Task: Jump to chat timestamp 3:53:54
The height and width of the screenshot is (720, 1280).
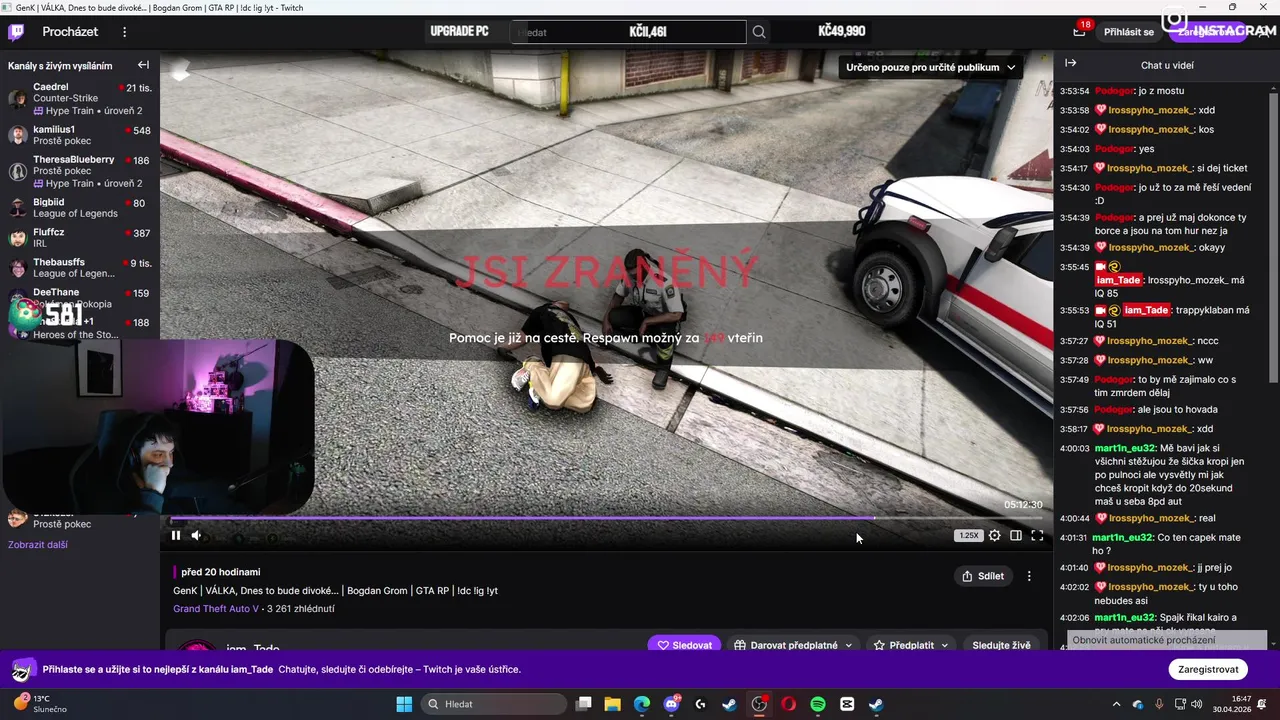Action: [x=1074, y=91]
